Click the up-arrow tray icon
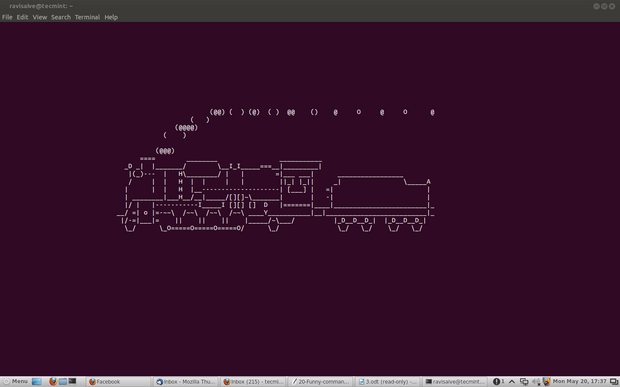The height and width of the screenshot is (387, 620). point(512,381)
